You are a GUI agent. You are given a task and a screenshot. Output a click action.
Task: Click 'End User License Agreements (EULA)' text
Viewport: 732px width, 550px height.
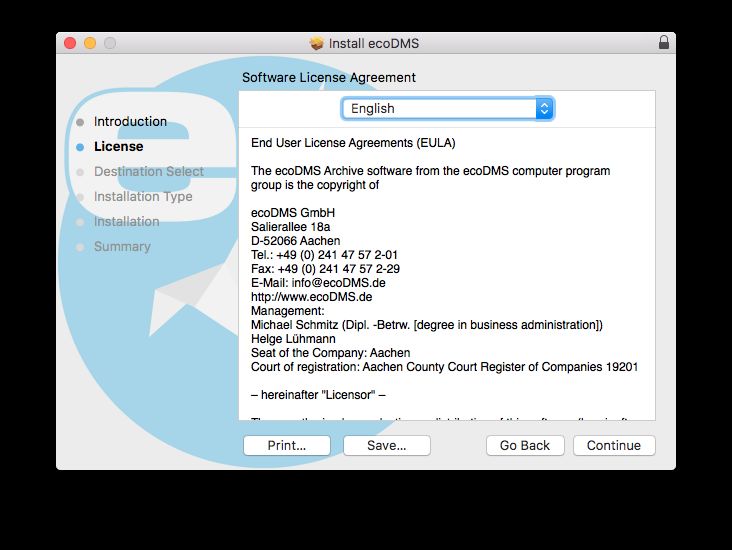pos(353,143)
